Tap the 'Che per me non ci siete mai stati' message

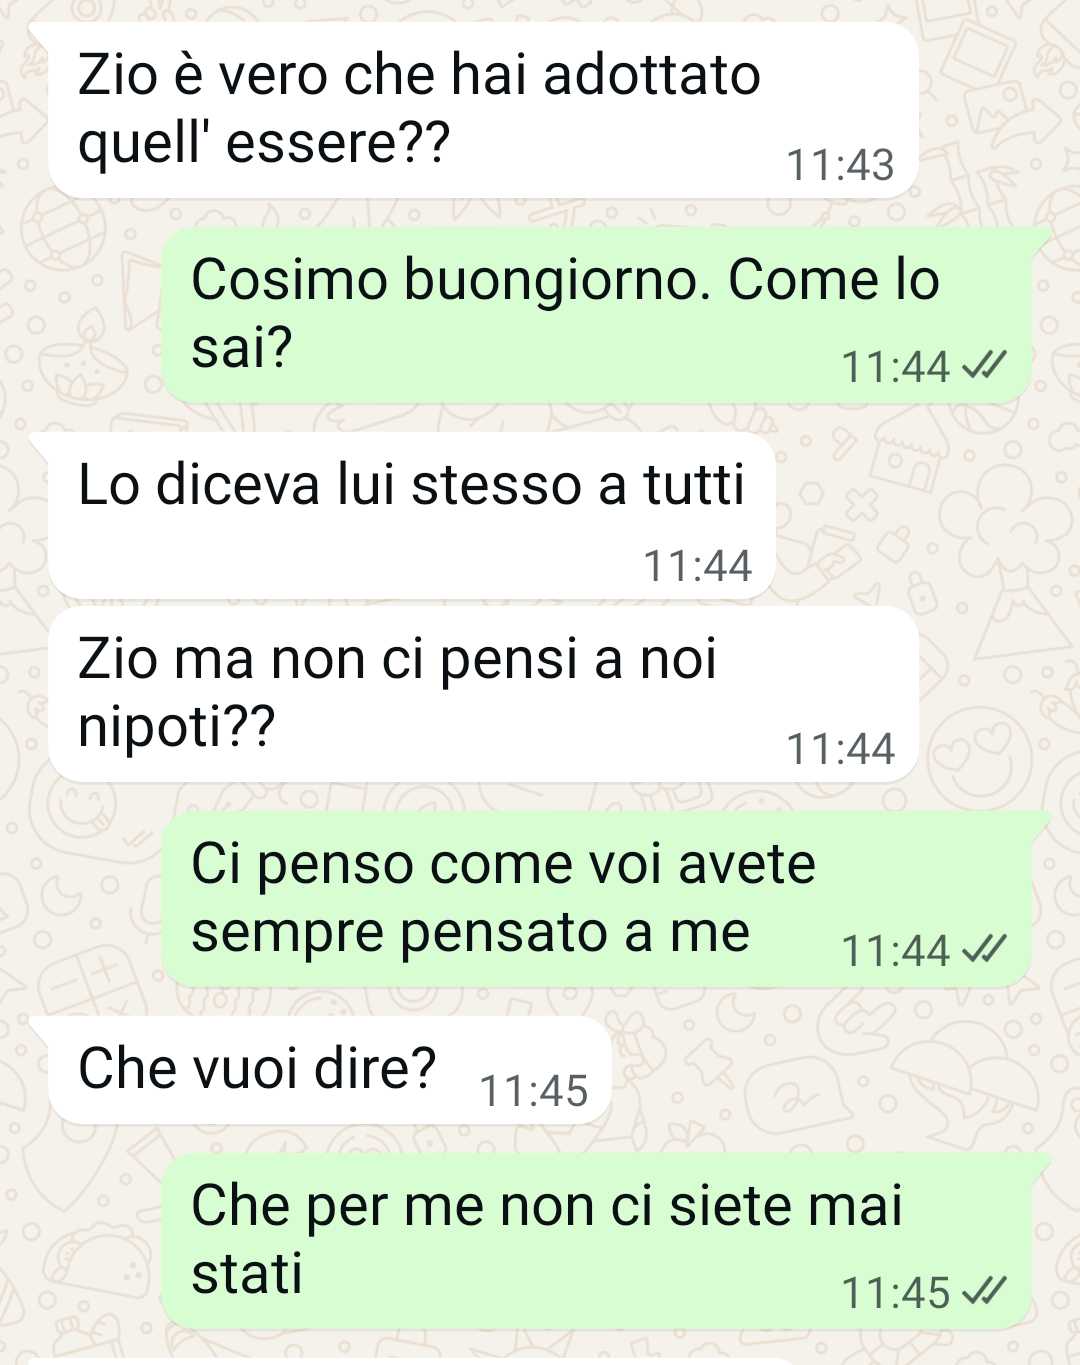click(597, 1240)
